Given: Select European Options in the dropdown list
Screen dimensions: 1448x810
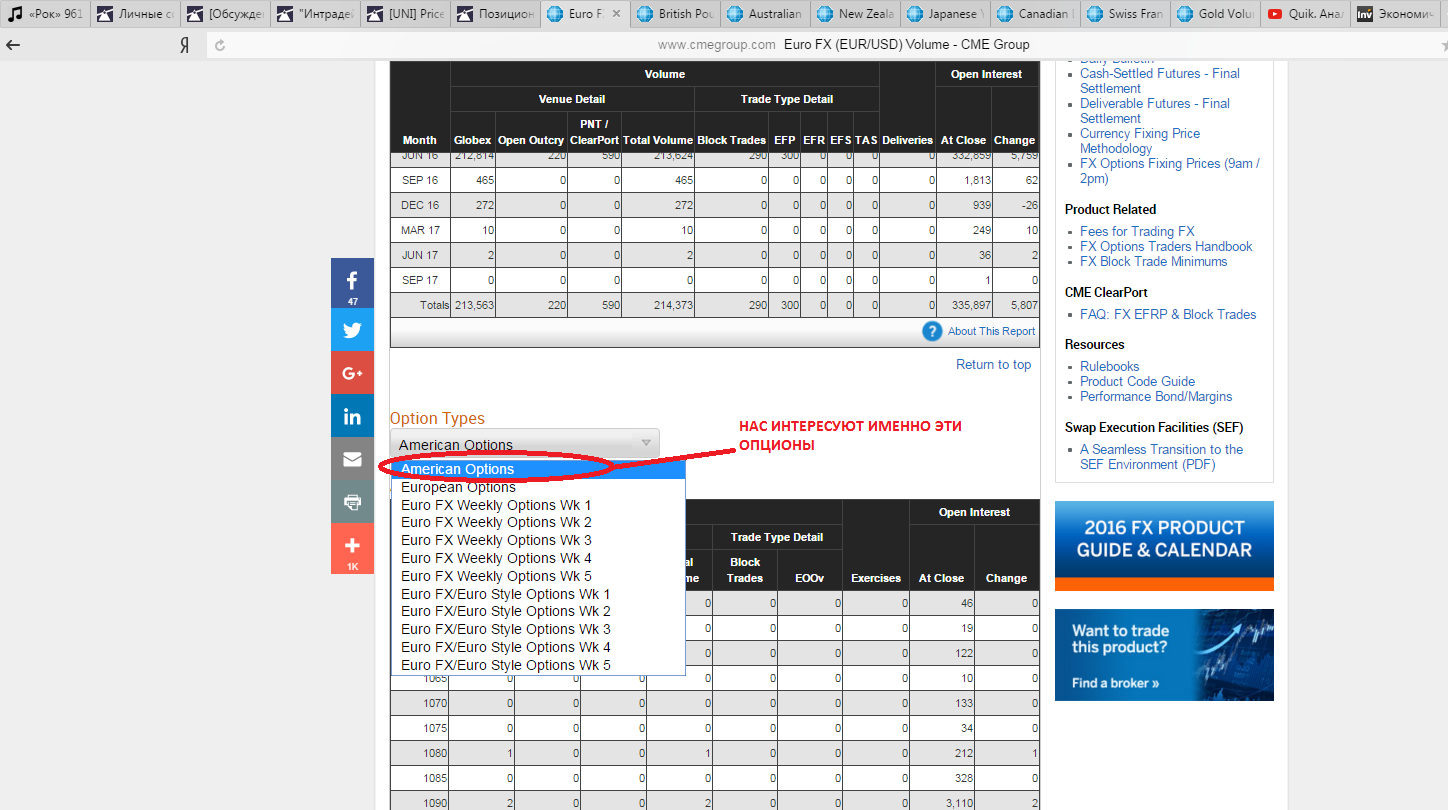Looking at the screenshot, I should [x=538, y=487].
